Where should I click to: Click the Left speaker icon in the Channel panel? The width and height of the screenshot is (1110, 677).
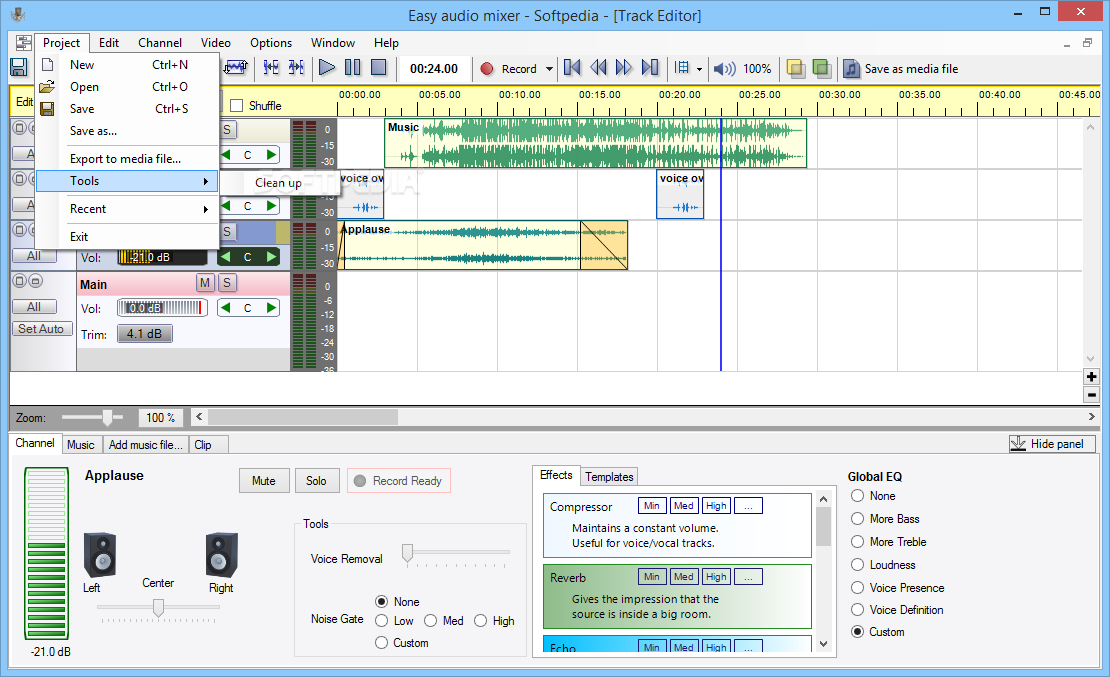click(x=100, y=554)
